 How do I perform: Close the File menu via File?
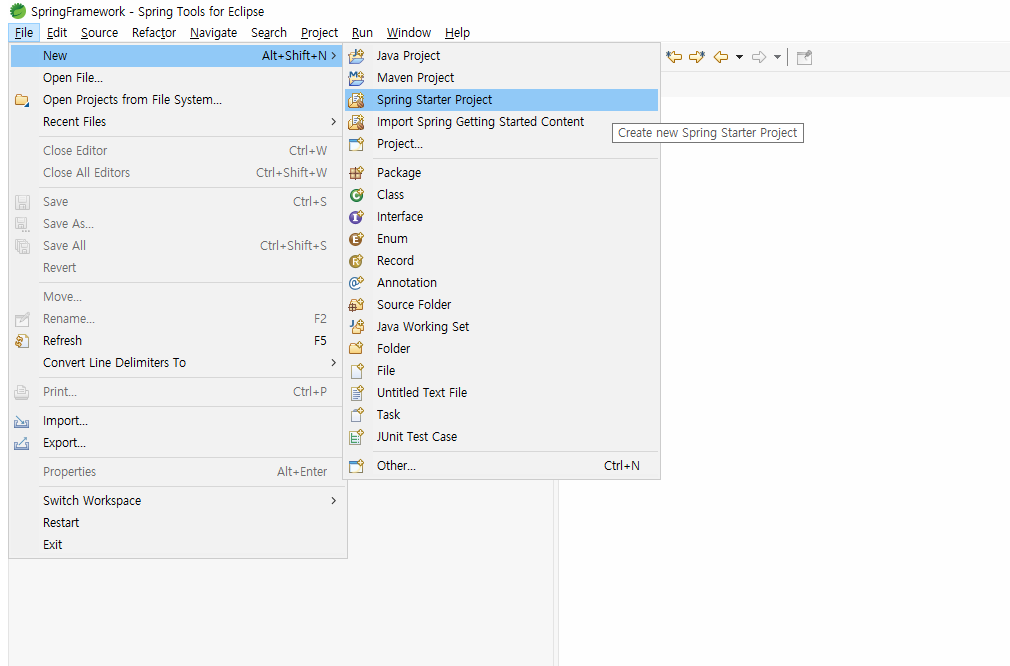pyautogui.click(x=24, y=33)
